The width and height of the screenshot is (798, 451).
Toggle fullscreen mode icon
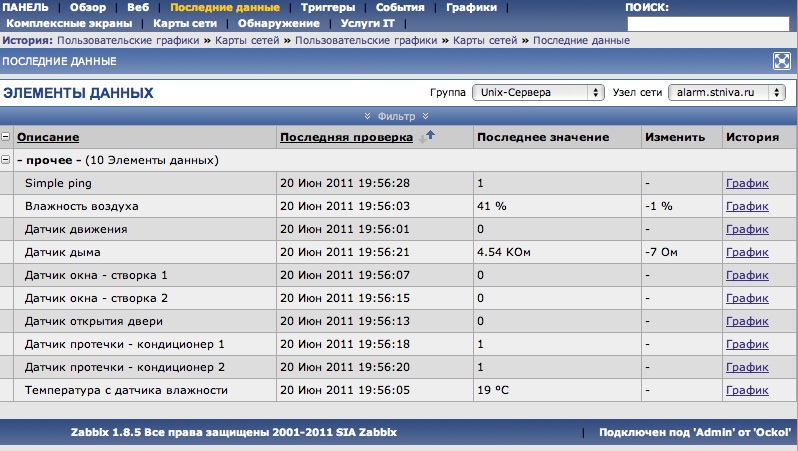(782, 61)
